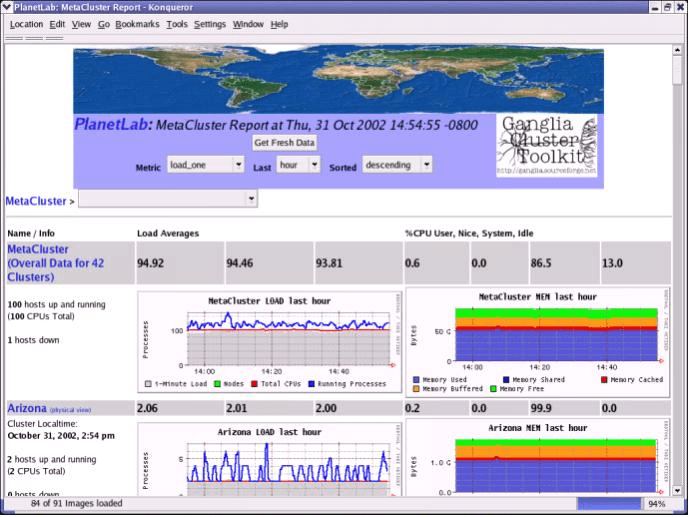Click 'October 31, 2002, 2:54 pm' localtime text
689x517 pixels.
tap(61, 436)
